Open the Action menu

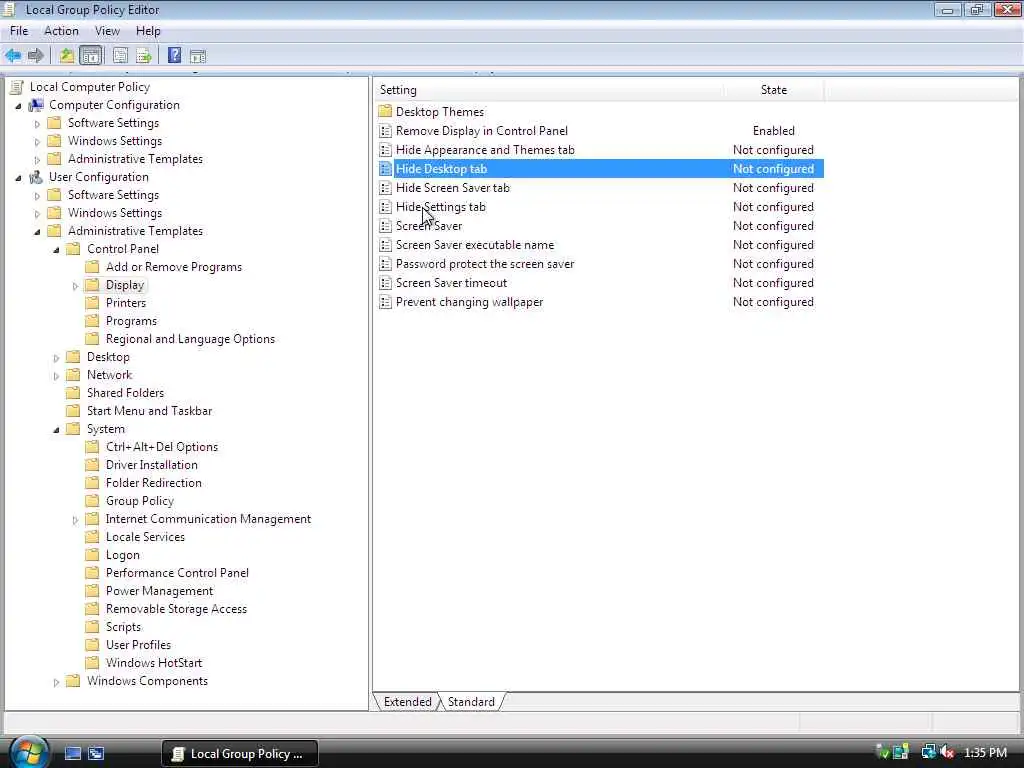point(61,31)
